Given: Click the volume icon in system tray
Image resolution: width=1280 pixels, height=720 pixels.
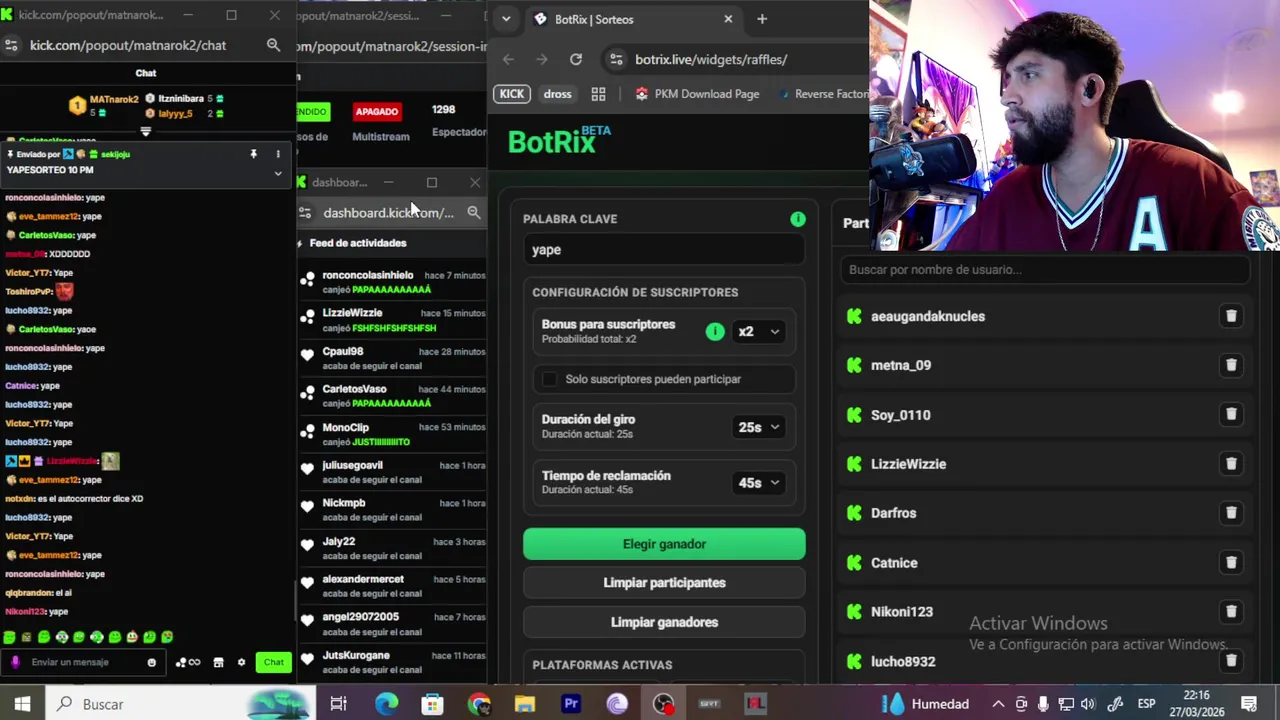Looking at the screenshot, I should [x=1088, y=704].
